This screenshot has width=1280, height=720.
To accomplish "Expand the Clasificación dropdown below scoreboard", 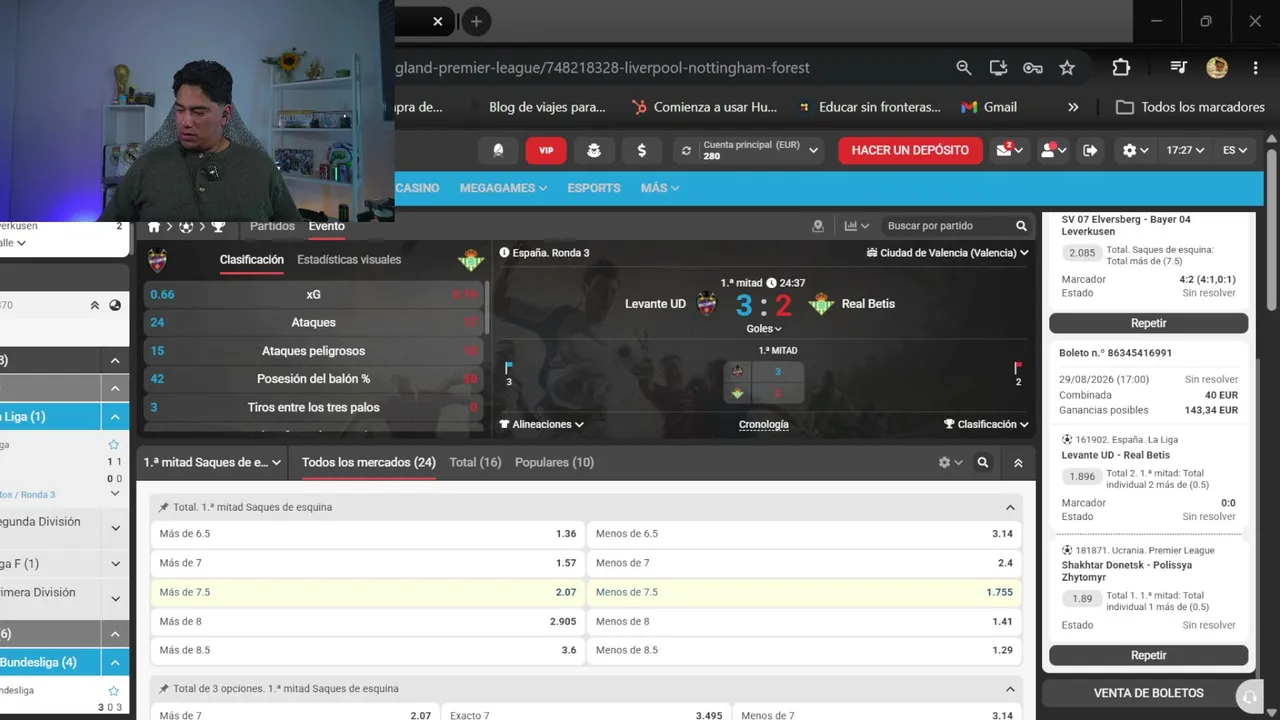I will pyautogui.click(x=986, y=424).
